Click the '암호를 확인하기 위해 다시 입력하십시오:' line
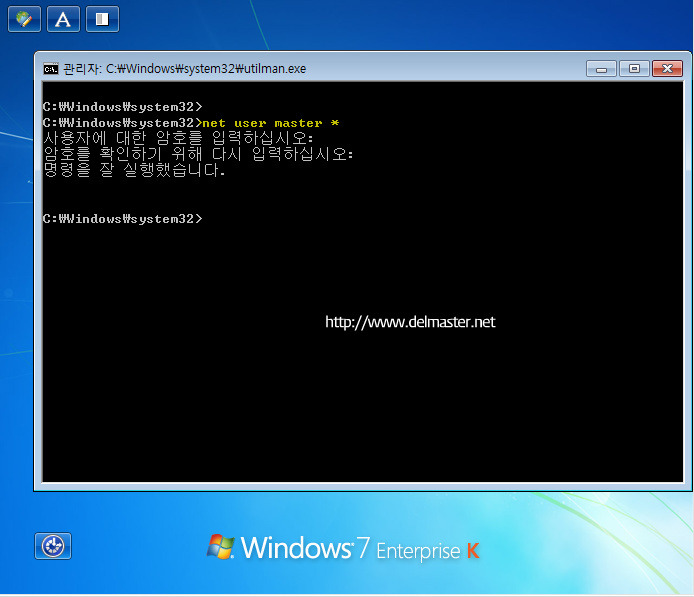The height and width of the screenshot is (597, 694). click(x=198, y=154)
